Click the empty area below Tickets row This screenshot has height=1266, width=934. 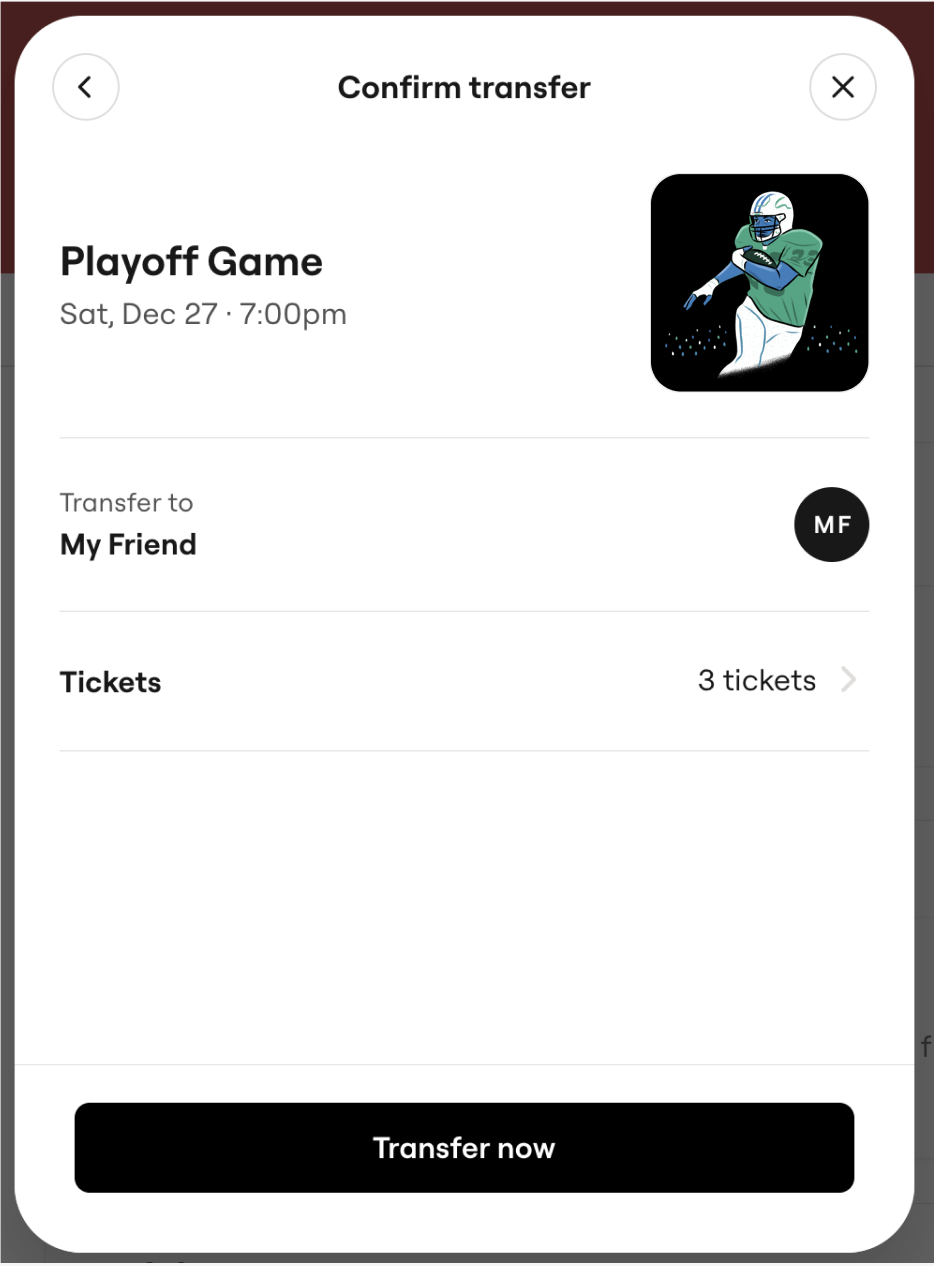[464, 900]
